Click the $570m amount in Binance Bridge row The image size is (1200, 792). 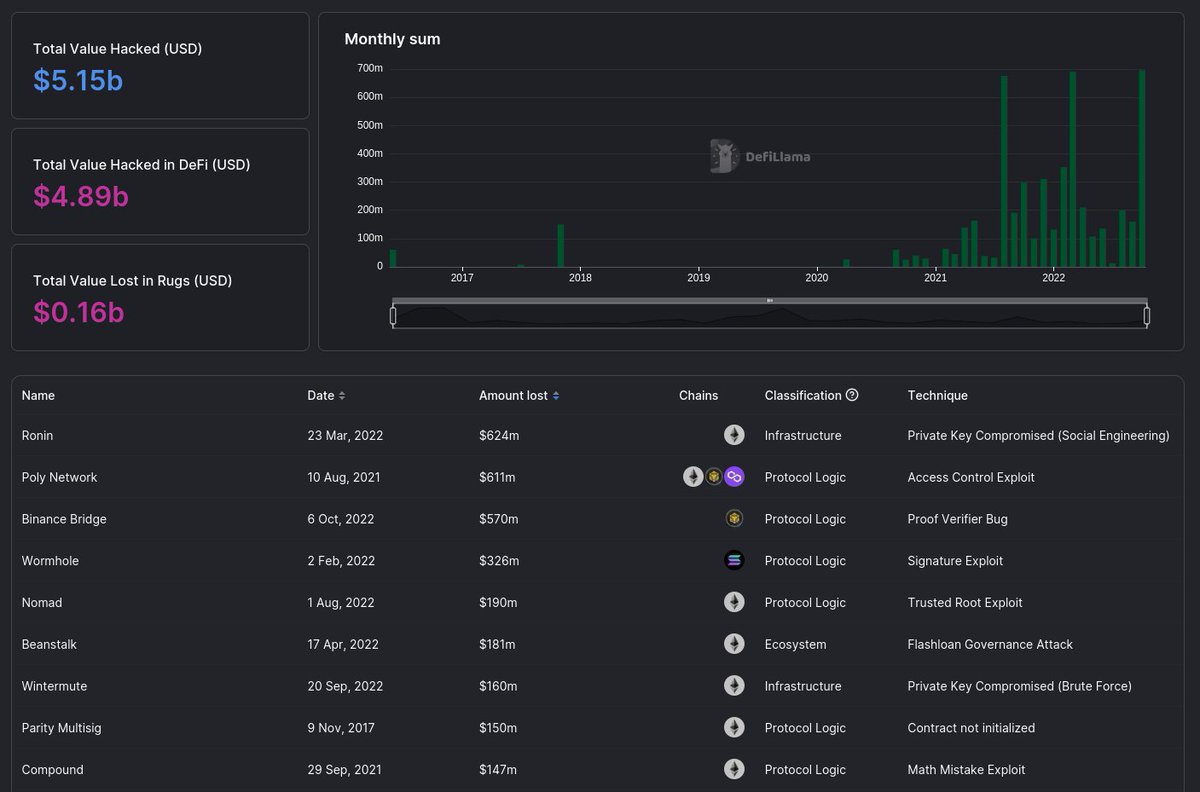[x=499, y=520]
